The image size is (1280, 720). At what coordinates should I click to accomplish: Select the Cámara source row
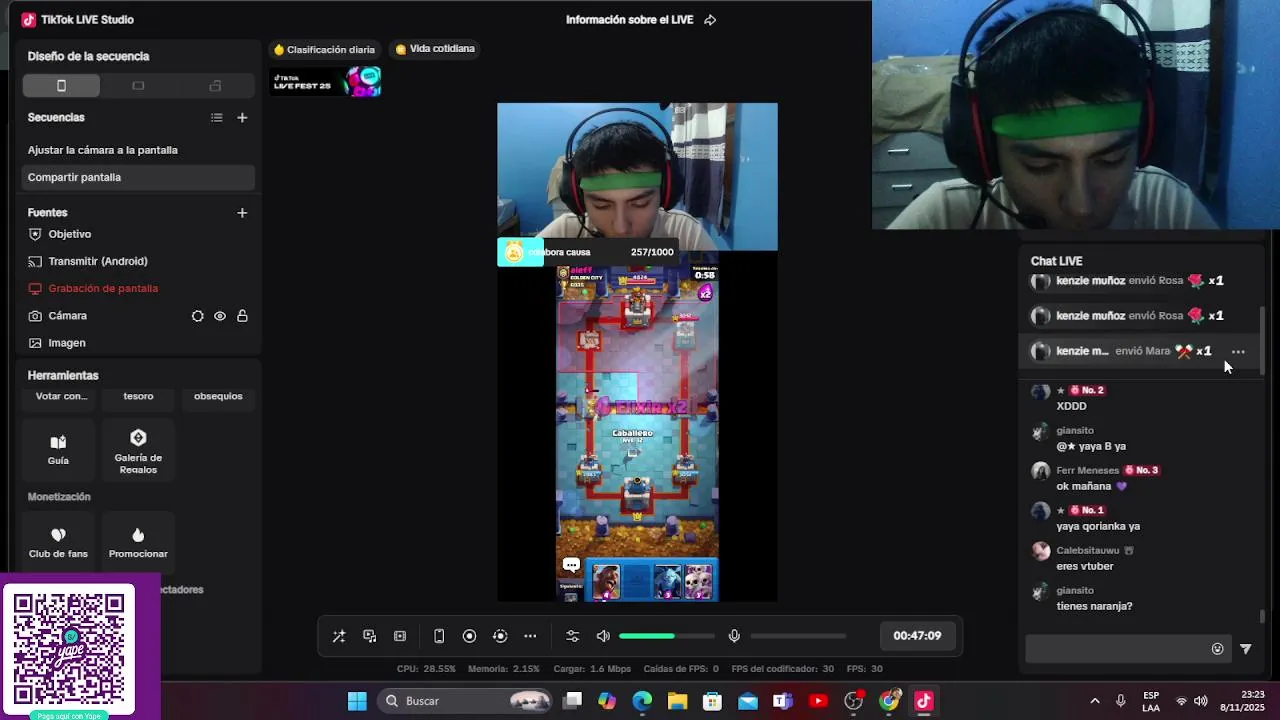pyautogui.click(x=138, y=316)
